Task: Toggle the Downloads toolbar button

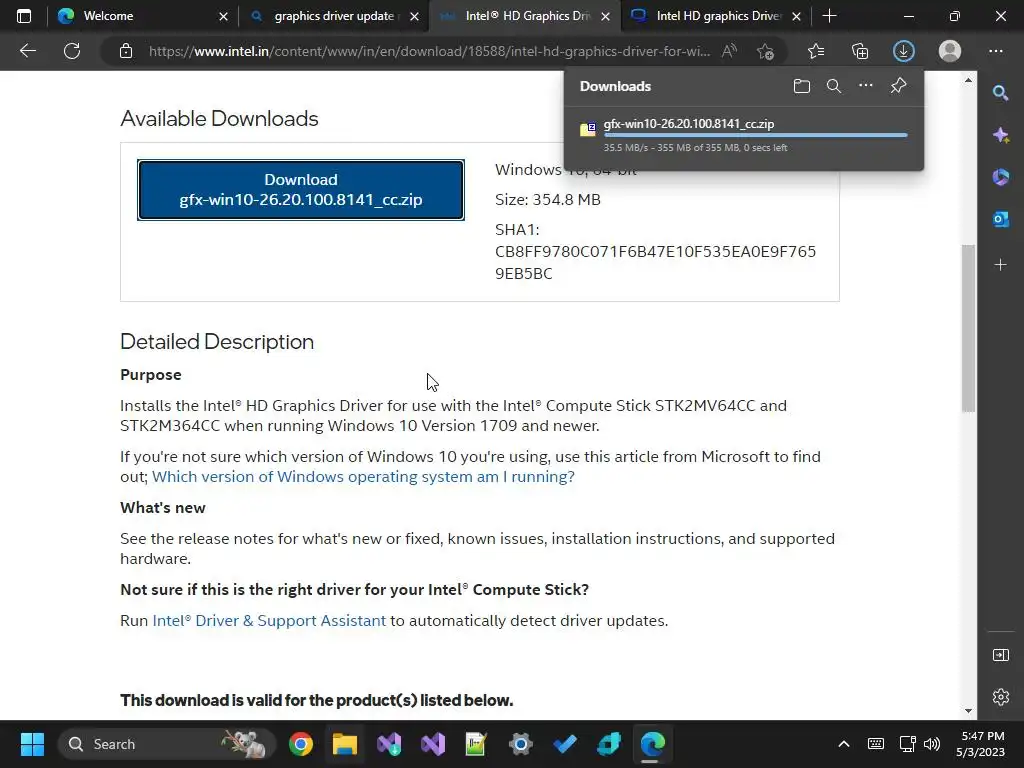Action: point(904,51)
